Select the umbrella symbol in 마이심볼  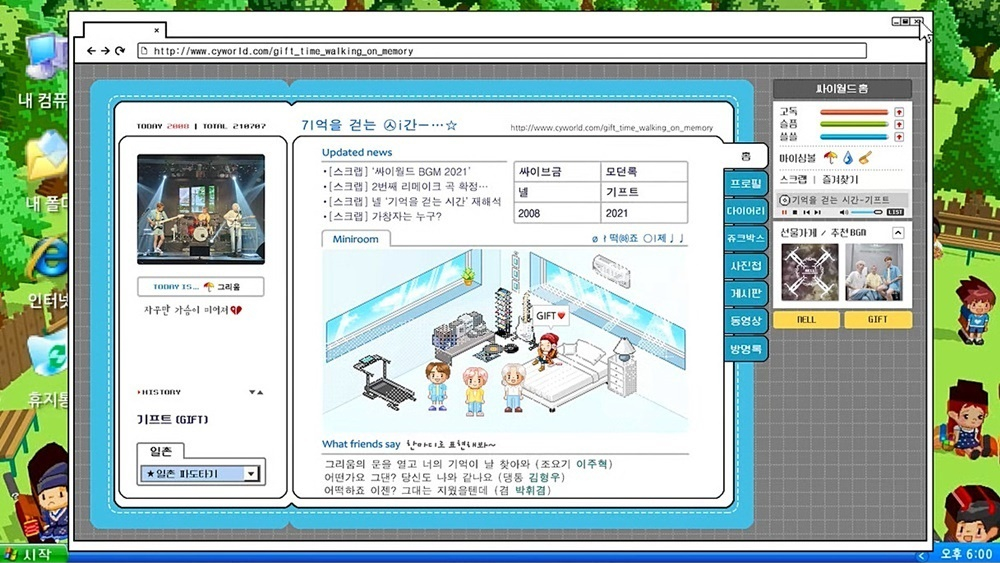click(830, 157)
